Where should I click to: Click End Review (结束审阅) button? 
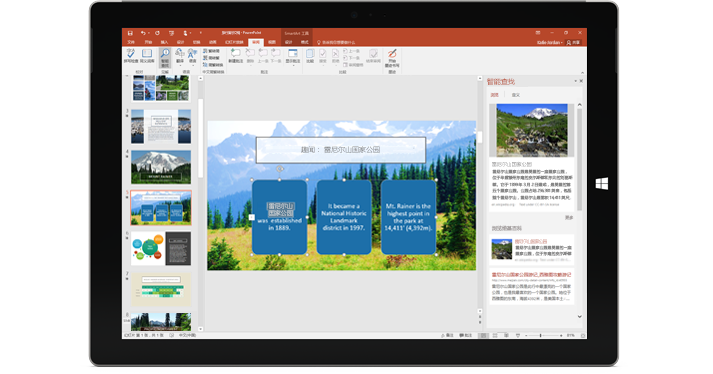373,56
